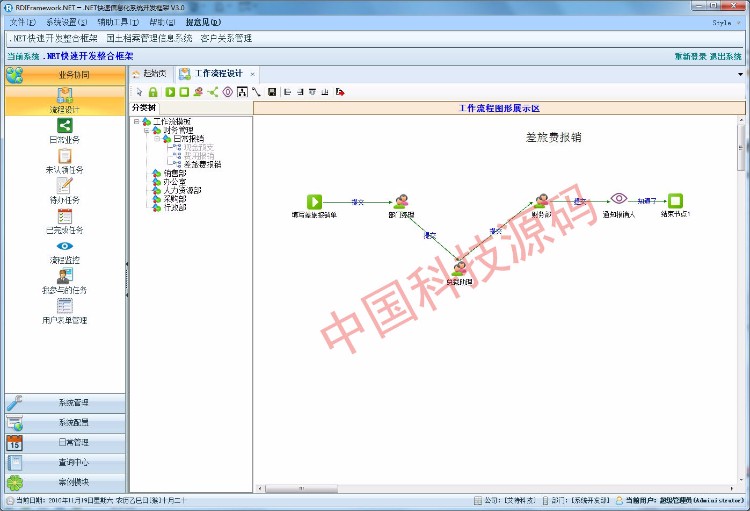
Task: Pick the green branch node tool
Action: pyautogui.click(x=213, y=92)
